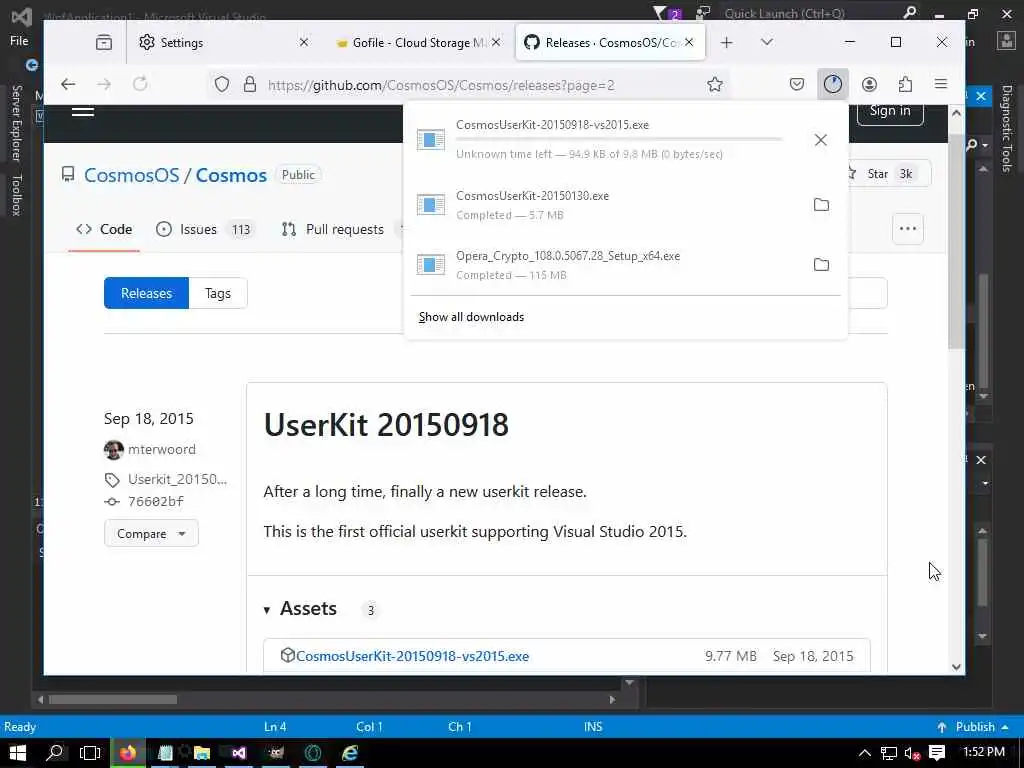Click the muted volume tray icon
Viewport: 1024px width, 768px height.
(x=912, y=753)
